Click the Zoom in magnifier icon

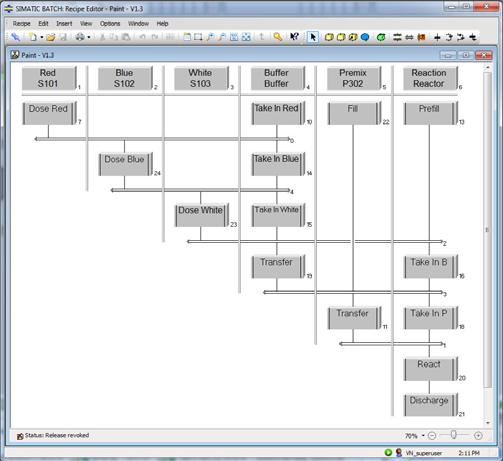click(210, 37)
